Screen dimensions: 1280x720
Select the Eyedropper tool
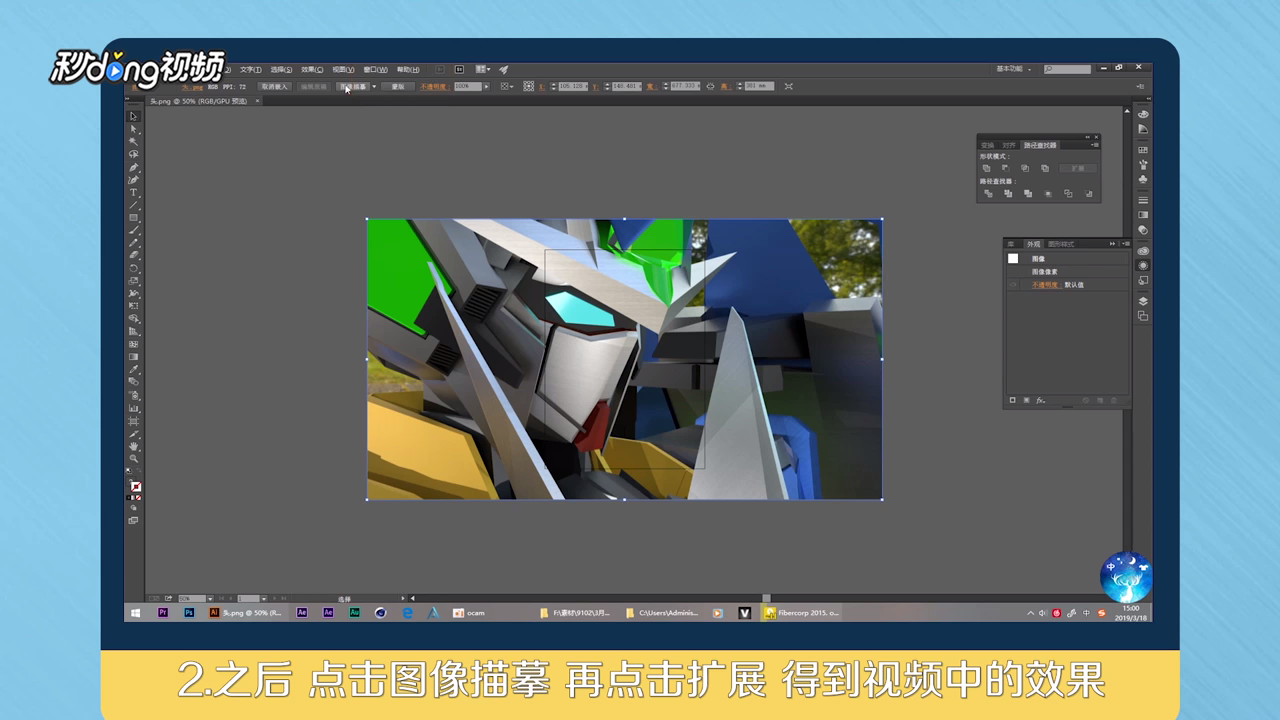[x=134, y=370]
